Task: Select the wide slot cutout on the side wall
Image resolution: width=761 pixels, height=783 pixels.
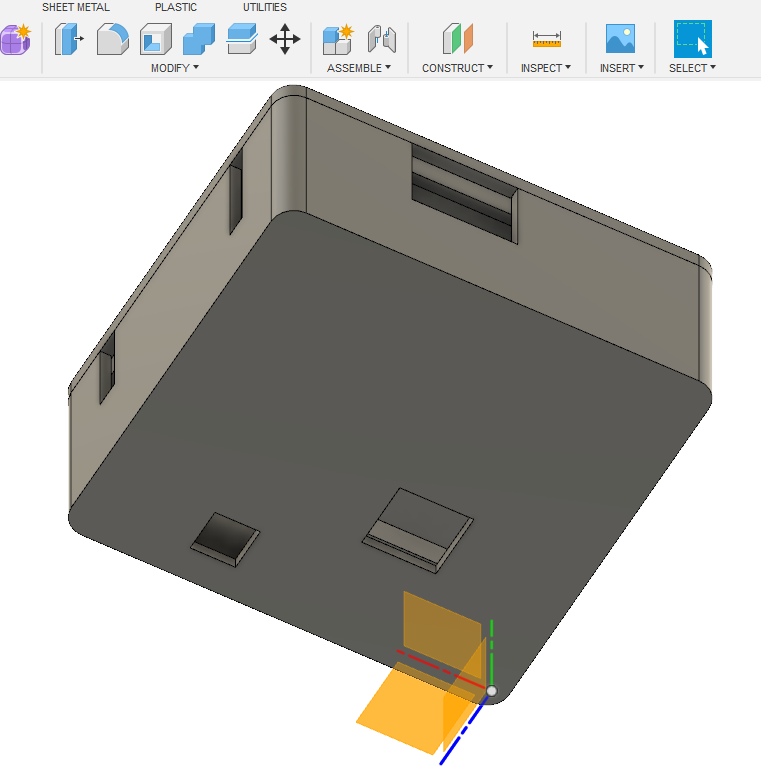Action: tap(464, 194)
